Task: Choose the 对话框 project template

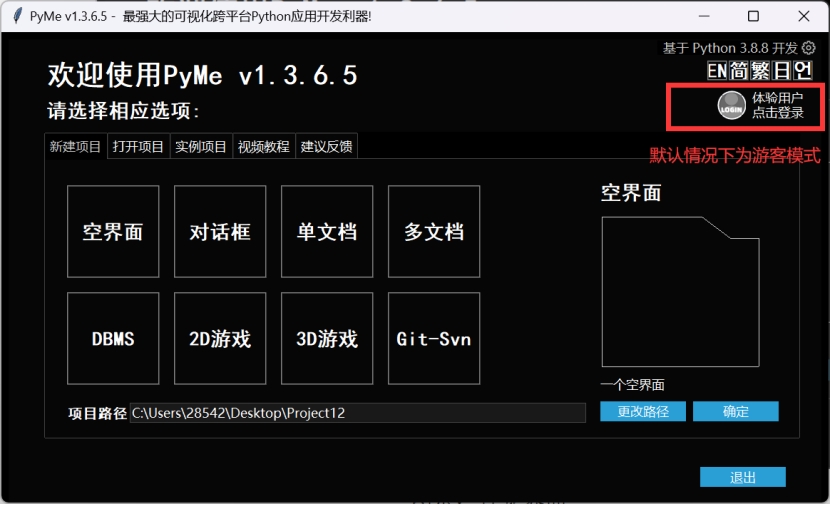Action: [220, 231]
